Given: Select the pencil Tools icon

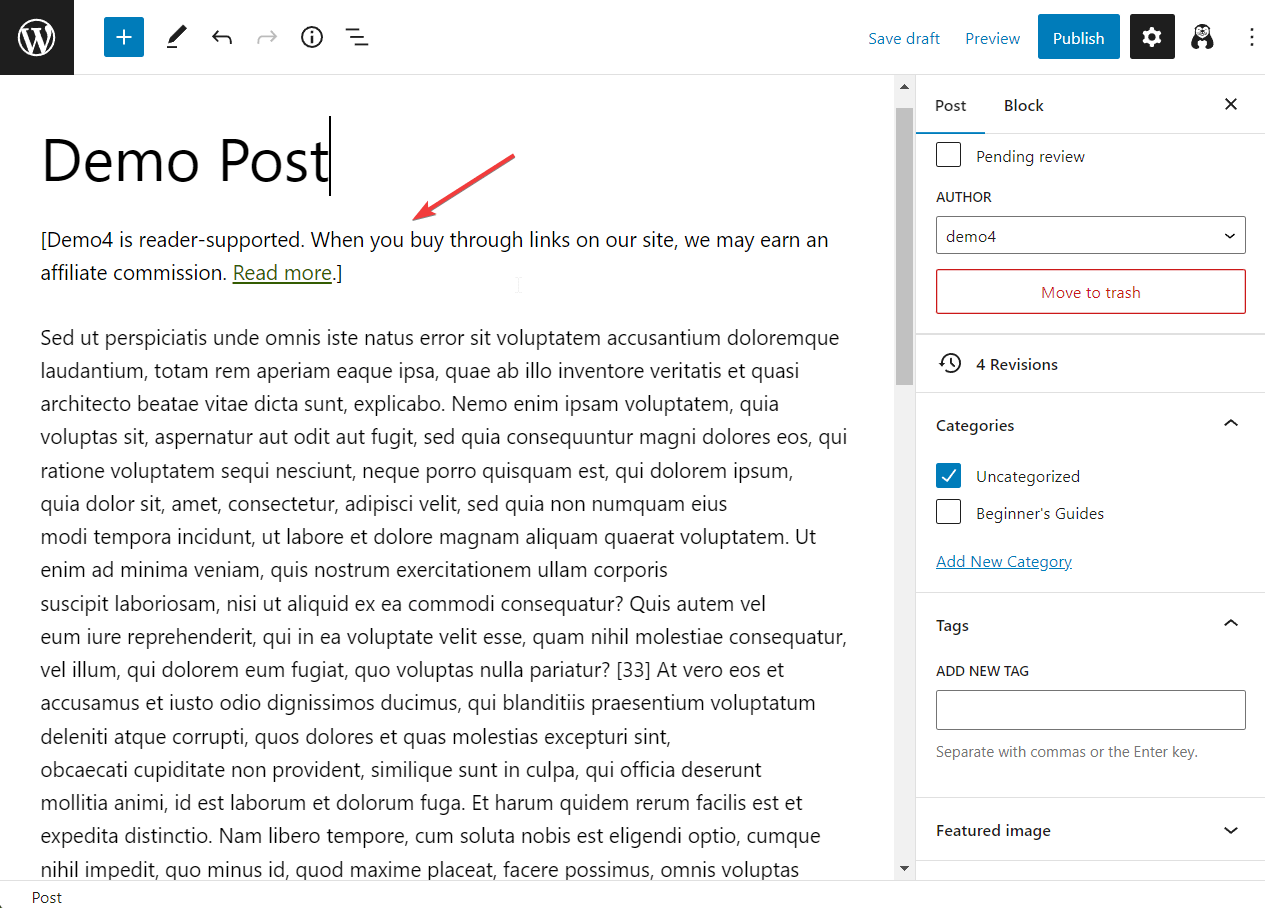Looking at the screenshot, I should click(x=176, y=38).
